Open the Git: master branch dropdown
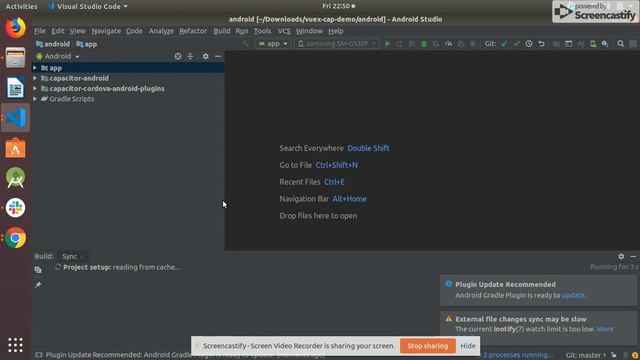The height and width of the screenshot is (360, 640). point(586,355)
